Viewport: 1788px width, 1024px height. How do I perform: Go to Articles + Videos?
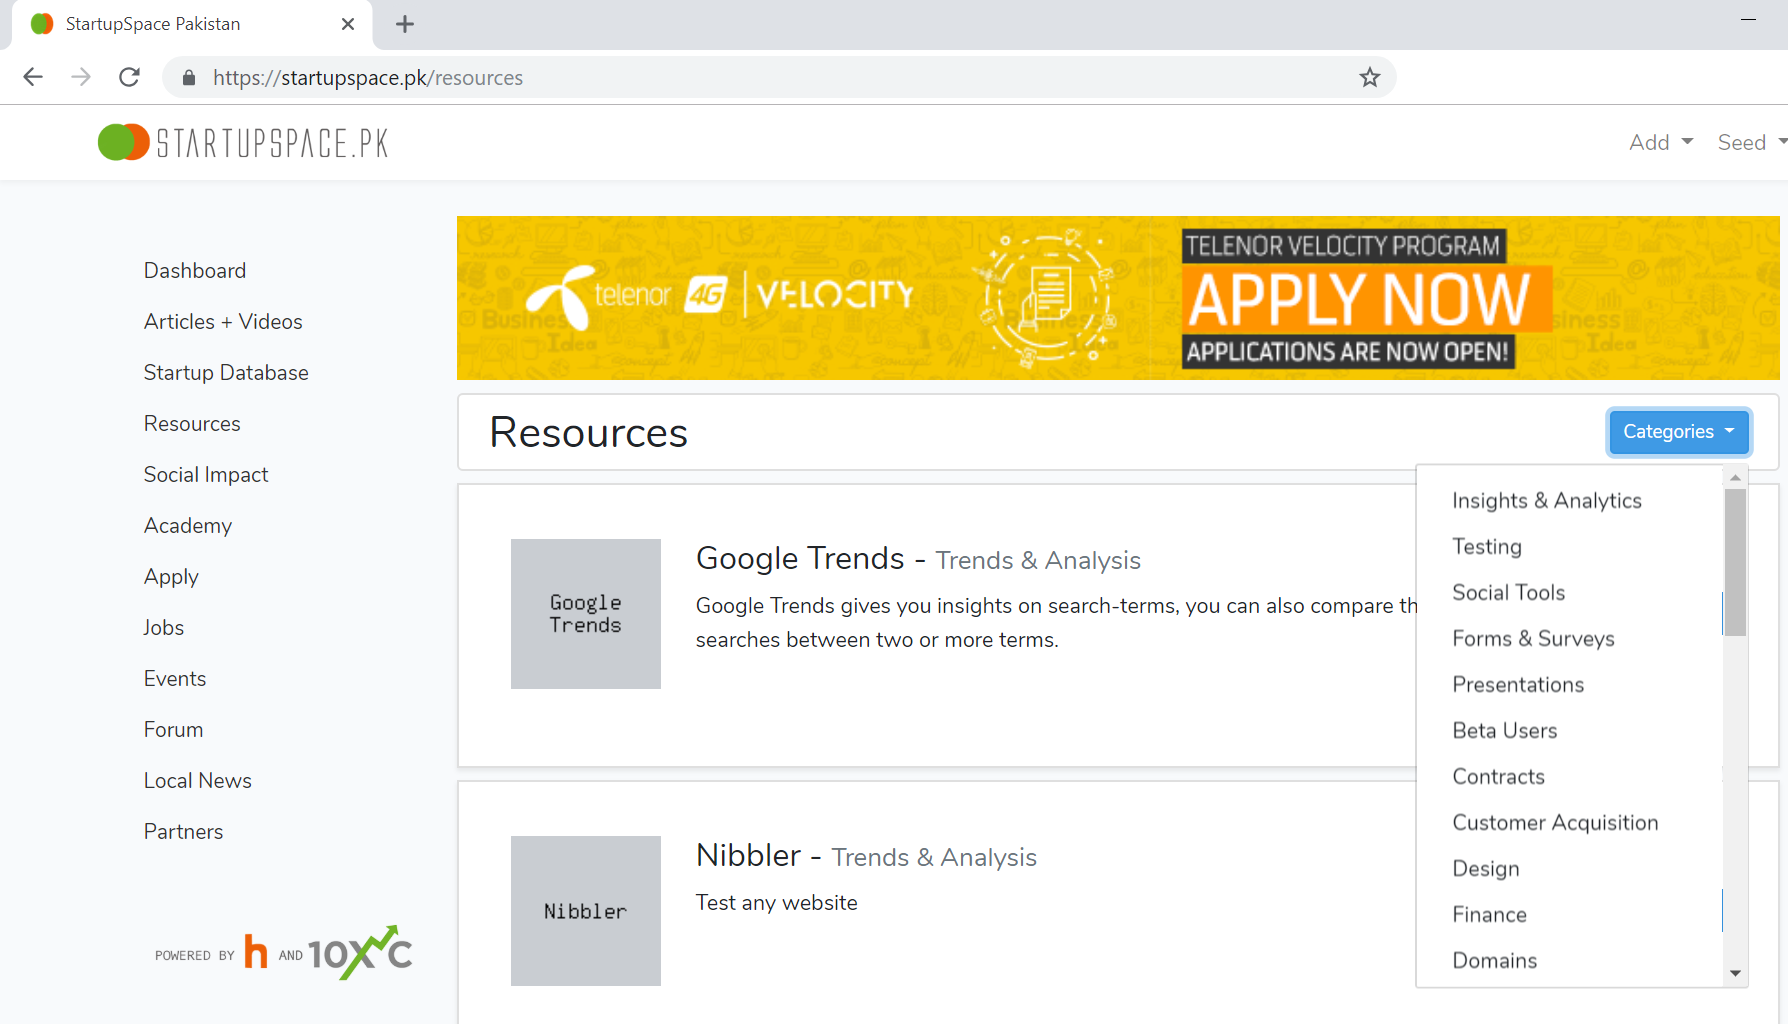pos(223,322)
